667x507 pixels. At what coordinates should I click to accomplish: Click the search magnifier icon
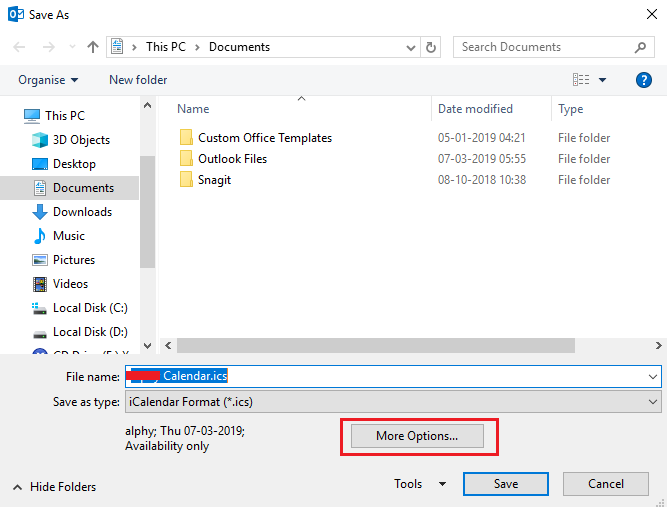pos(642,47)
